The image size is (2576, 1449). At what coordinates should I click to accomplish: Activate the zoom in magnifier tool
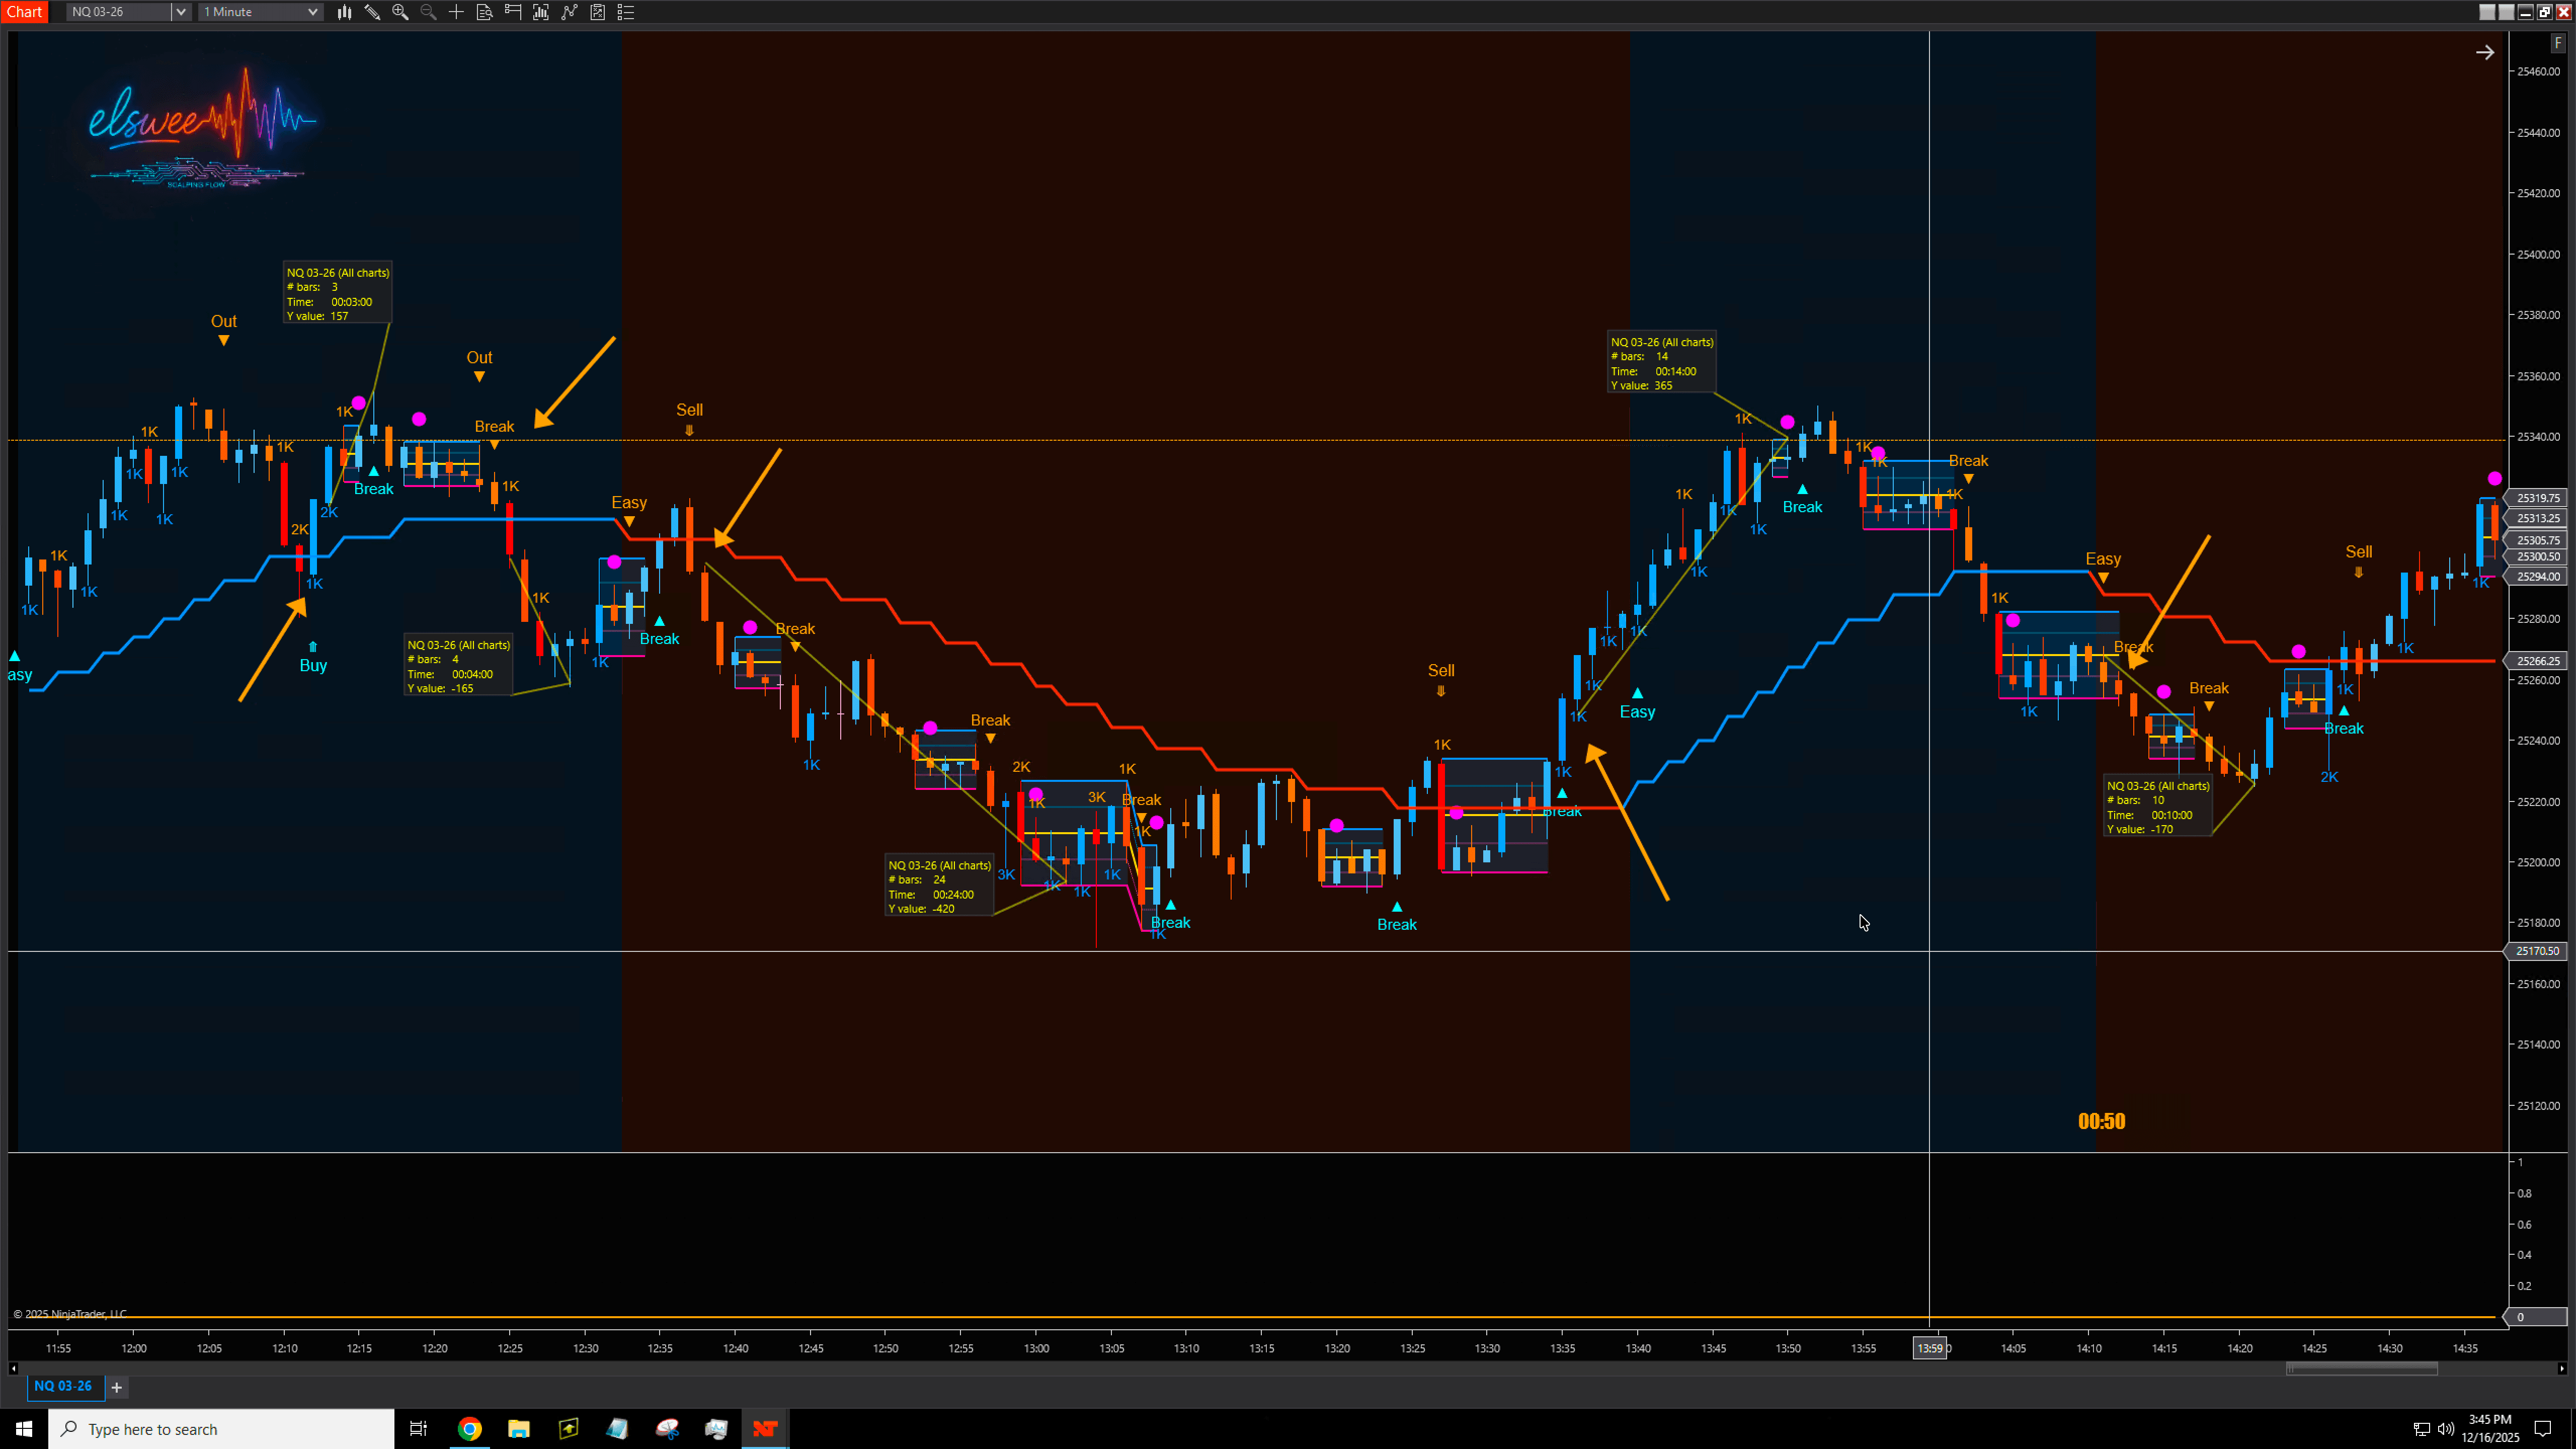[400, 12]
